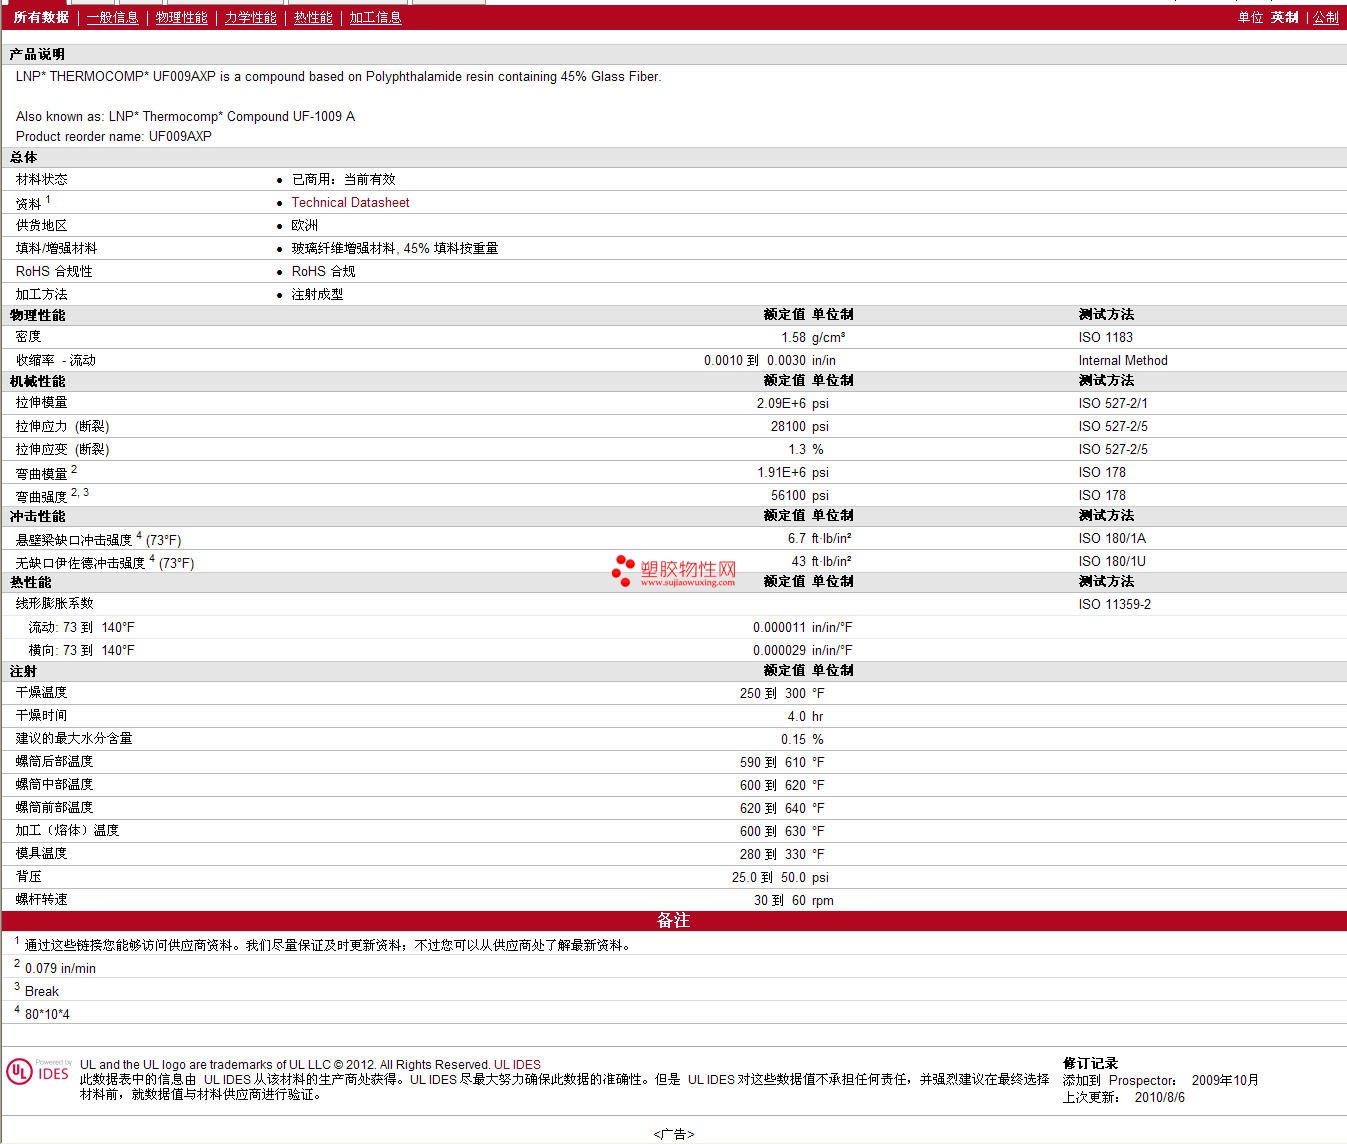Image resolution: width=1347 pixels, height=1144 pixels.
Task: Click the 材料状态 row label
Action: [x=42, y=179]
